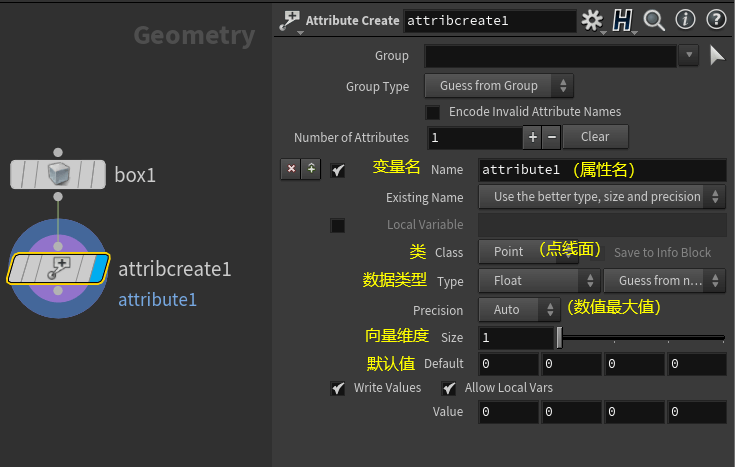
Task: Click the Houdini H presets icon
Action: coord(623,19)
